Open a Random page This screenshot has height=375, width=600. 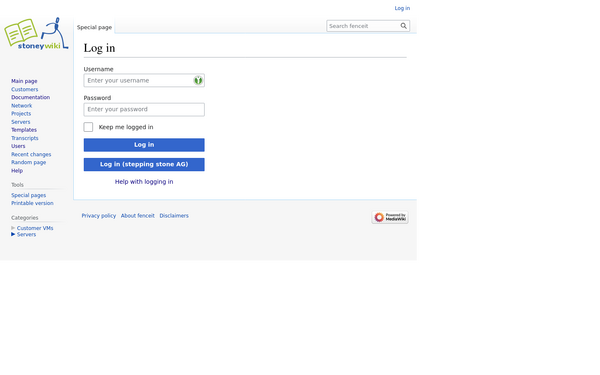[29, 162]
